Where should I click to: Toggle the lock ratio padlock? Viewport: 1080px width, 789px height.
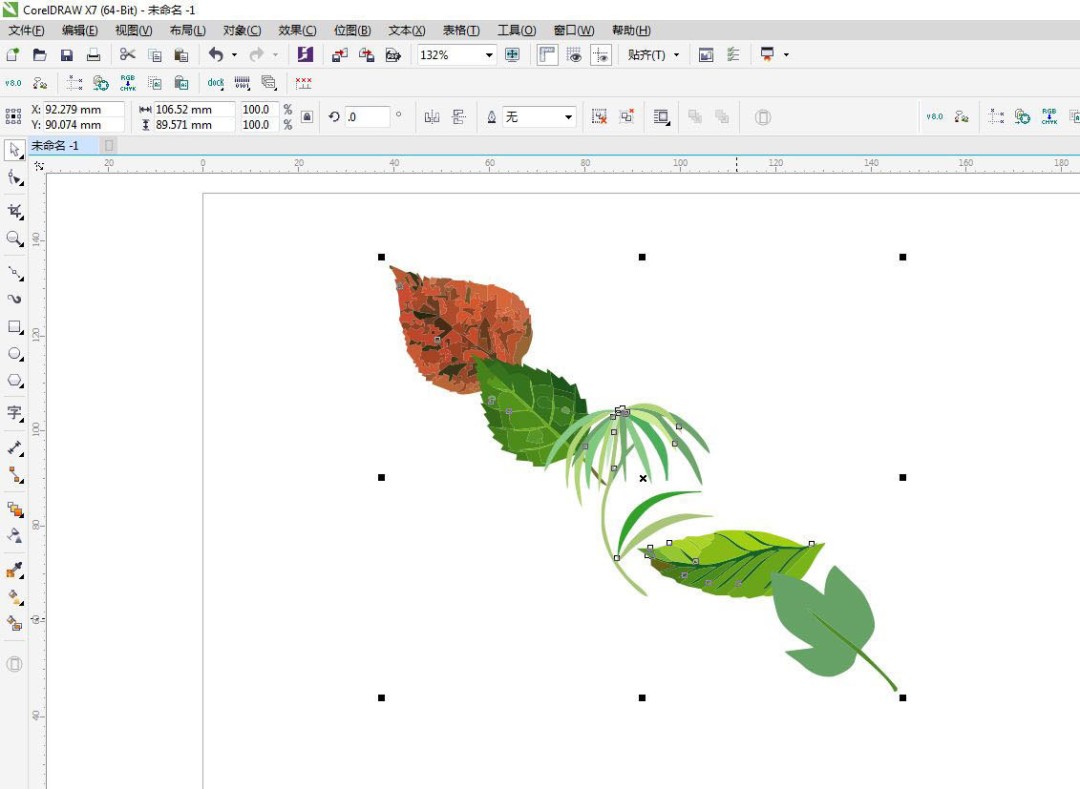click(x=307, y=117)
